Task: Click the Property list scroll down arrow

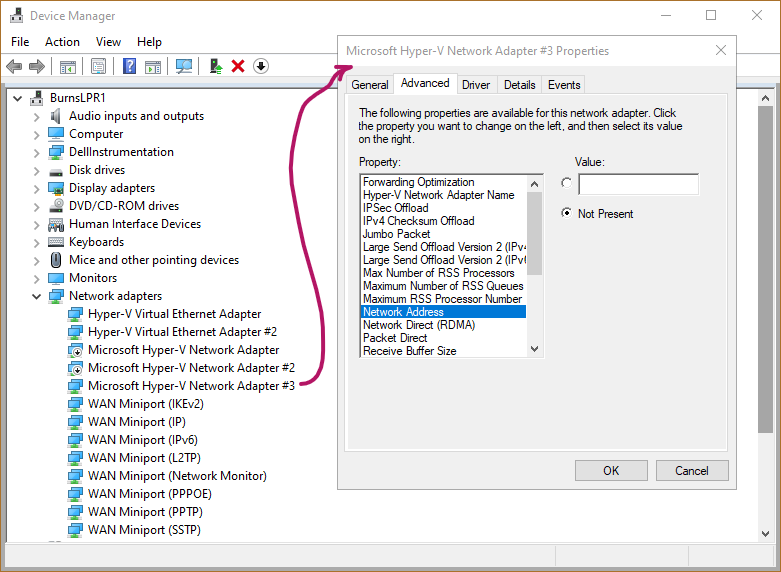Action: pos(534,349)
